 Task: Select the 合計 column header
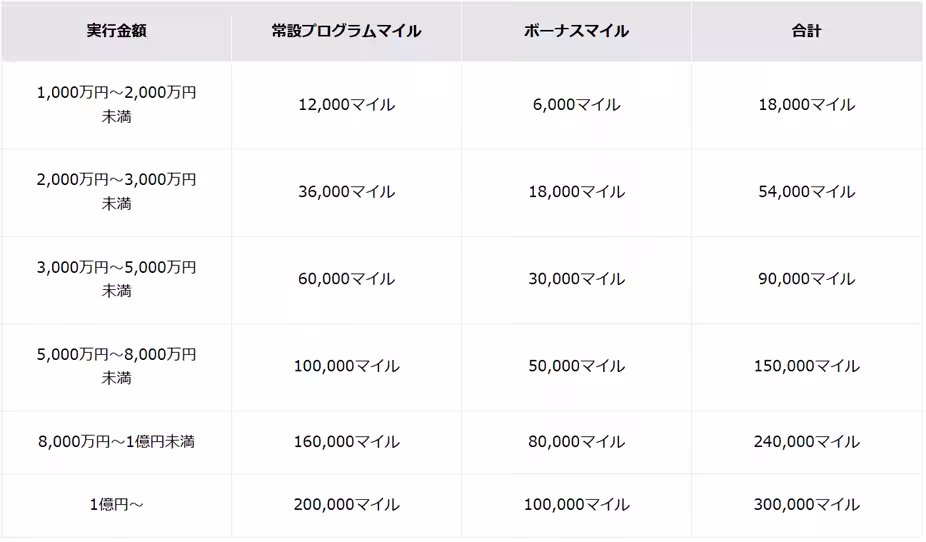806,31
